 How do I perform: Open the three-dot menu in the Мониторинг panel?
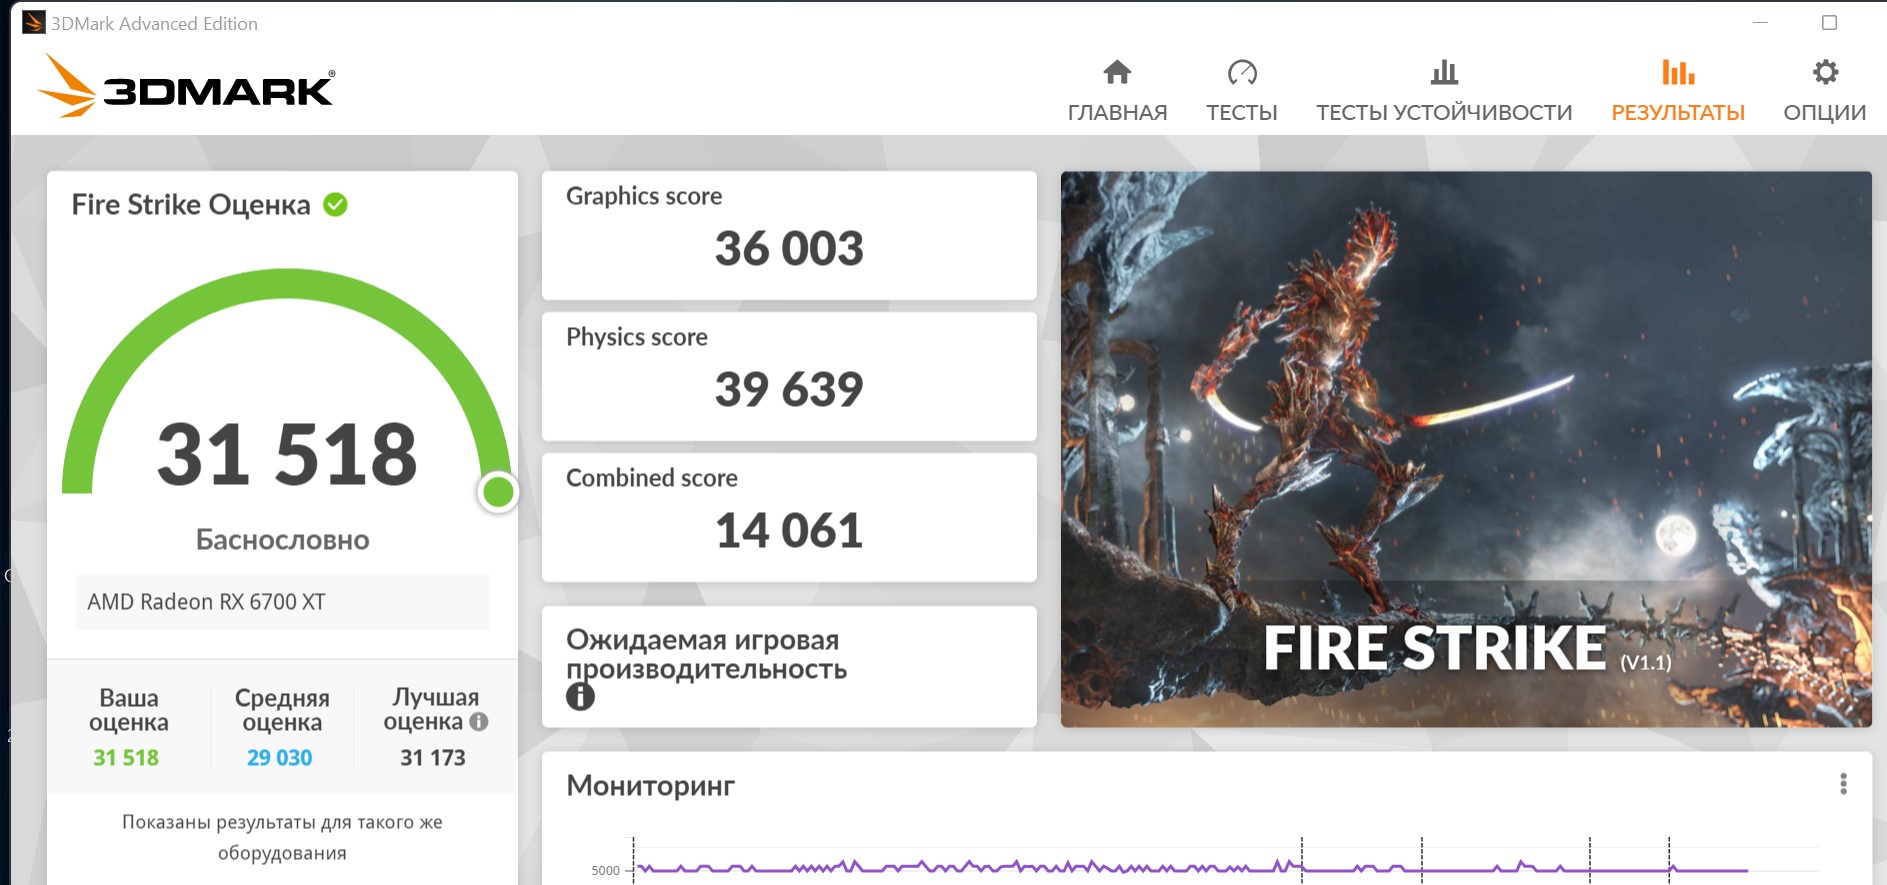(x=1843, y=784)
